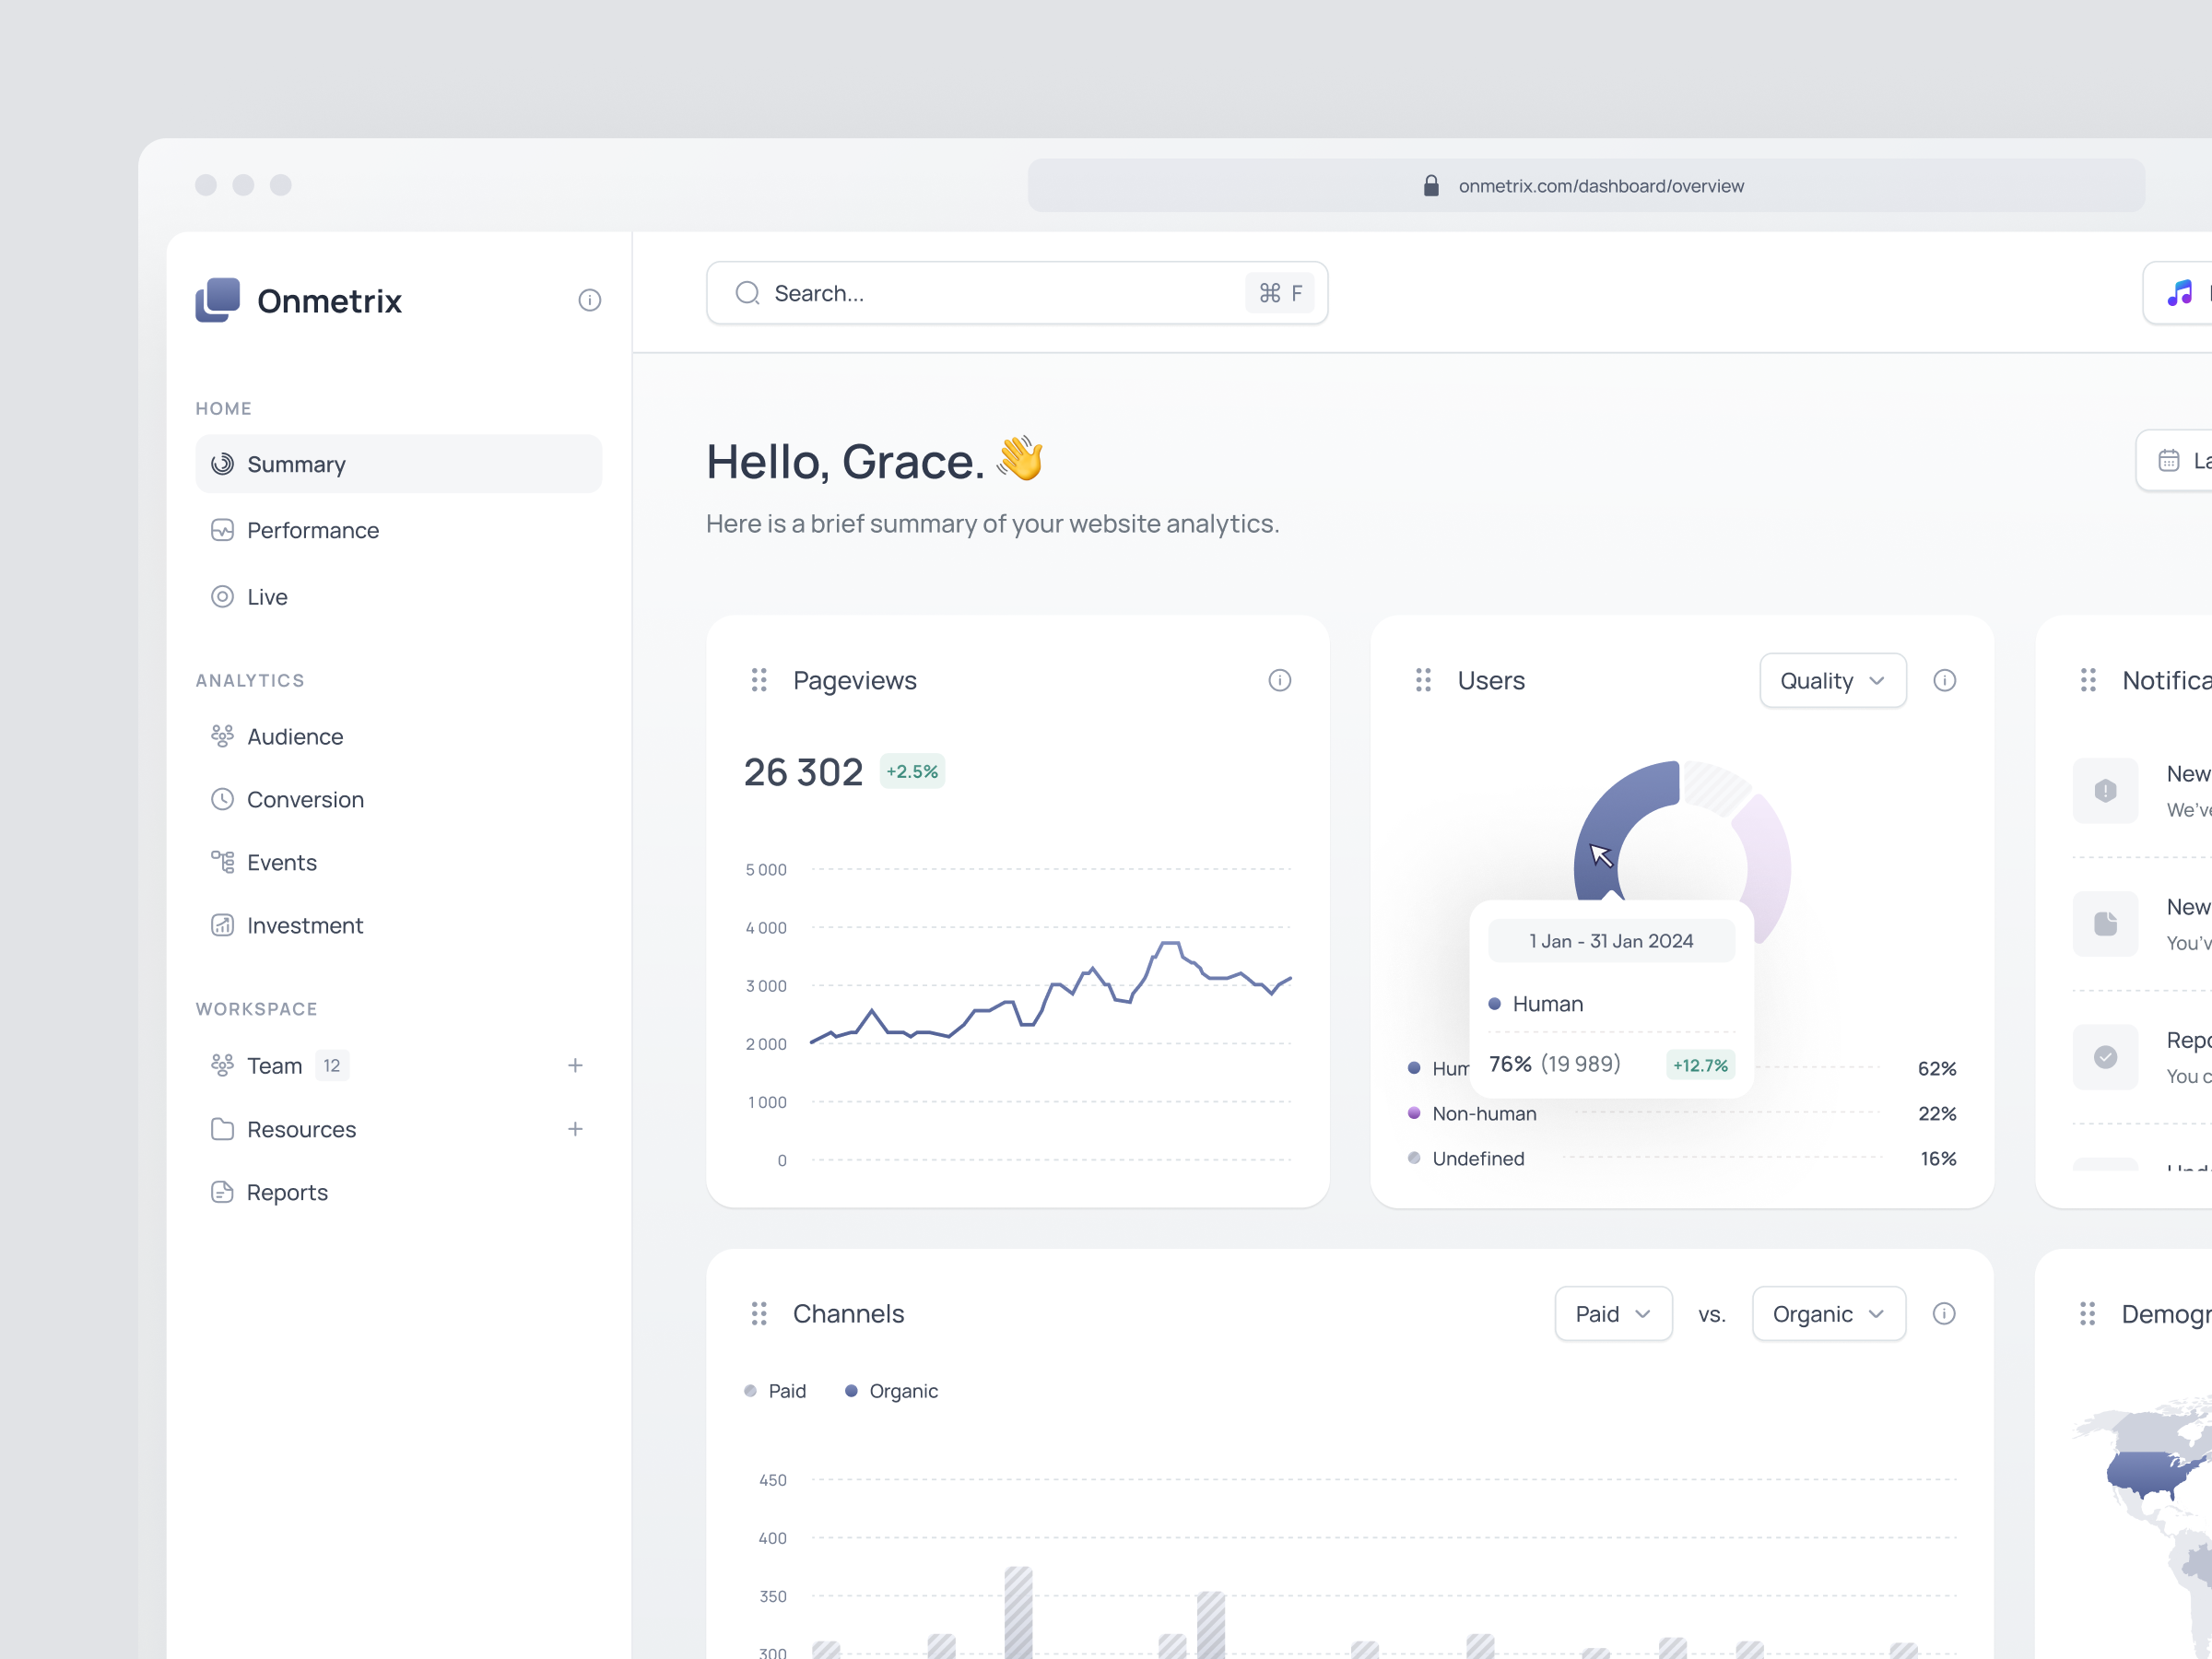2212x1659 pixels.
Task: Open the Reports document icon
Action: [223, 1192]
